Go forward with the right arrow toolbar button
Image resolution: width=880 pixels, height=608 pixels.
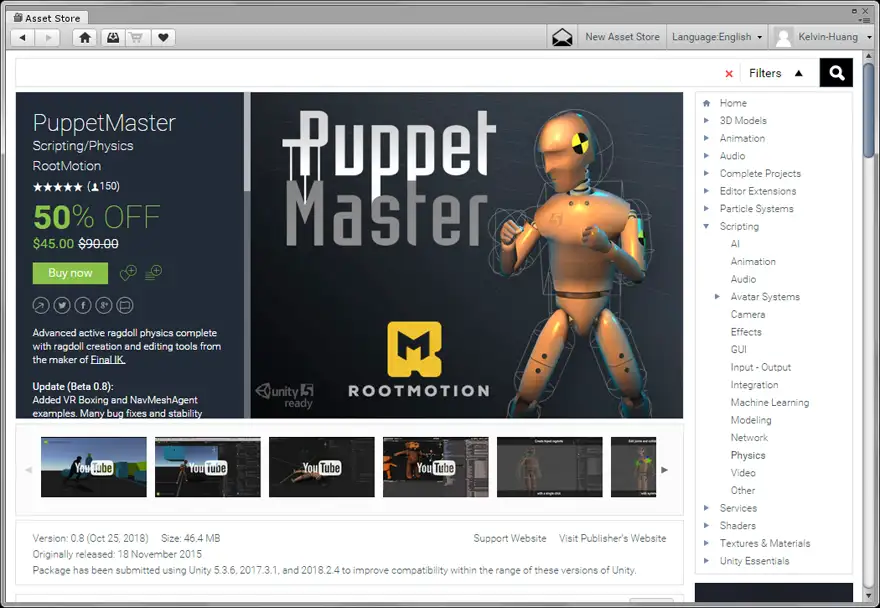[x=48, y=38]
